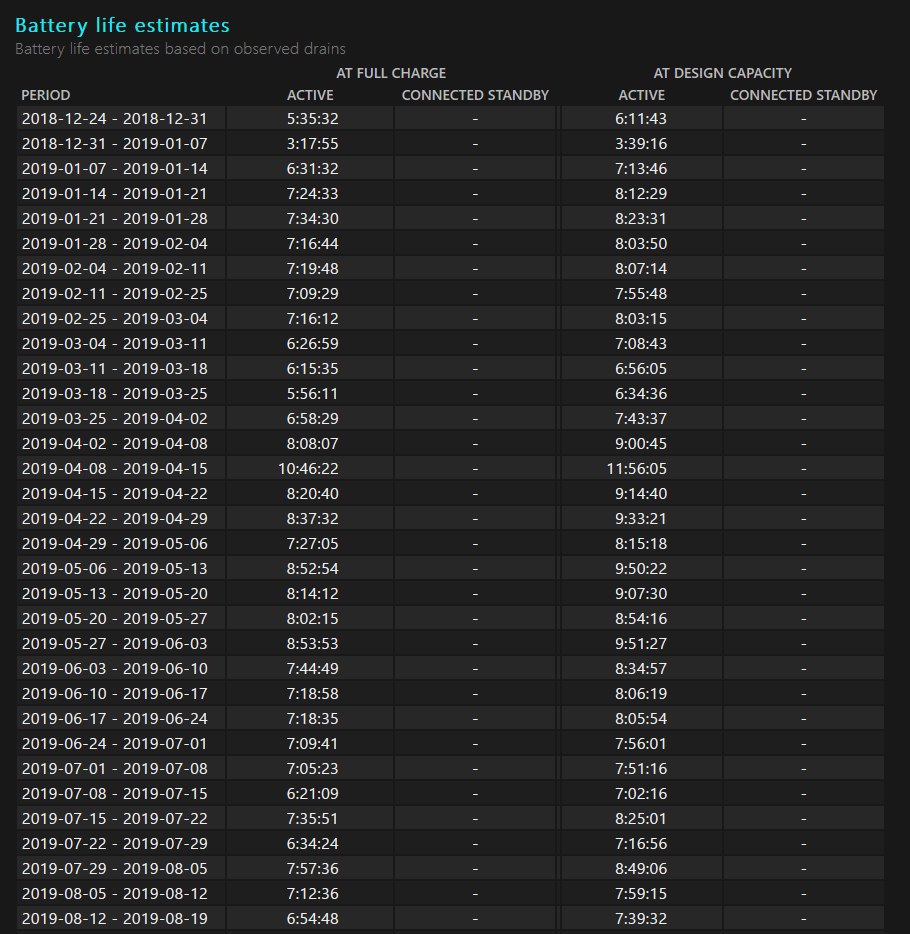The height and width of the screenshot is (934, 910).
Task: Select period 2019-04-02 - 2019-04-08
Action: click(114, 444)
